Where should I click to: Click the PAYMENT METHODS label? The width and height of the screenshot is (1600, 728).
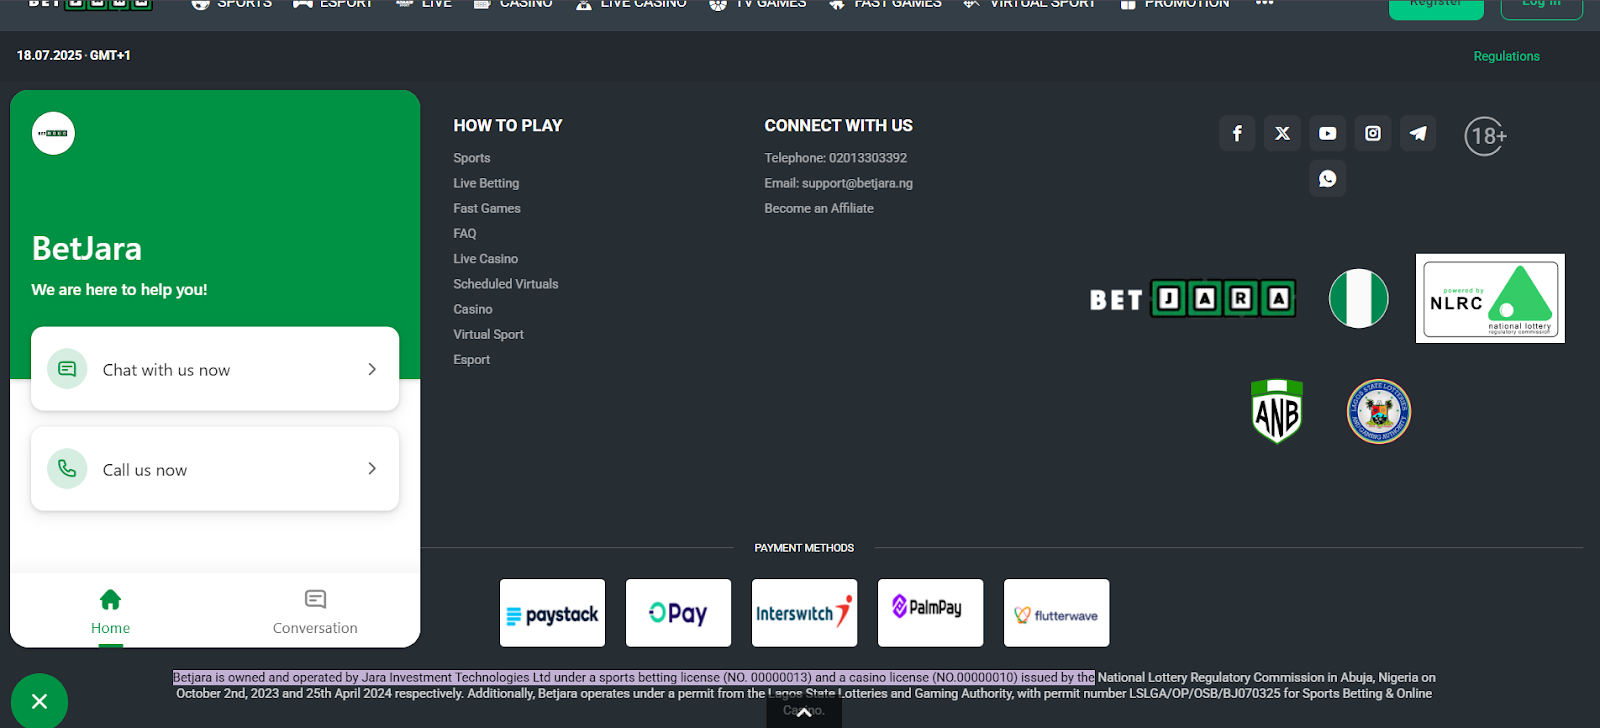804,548
